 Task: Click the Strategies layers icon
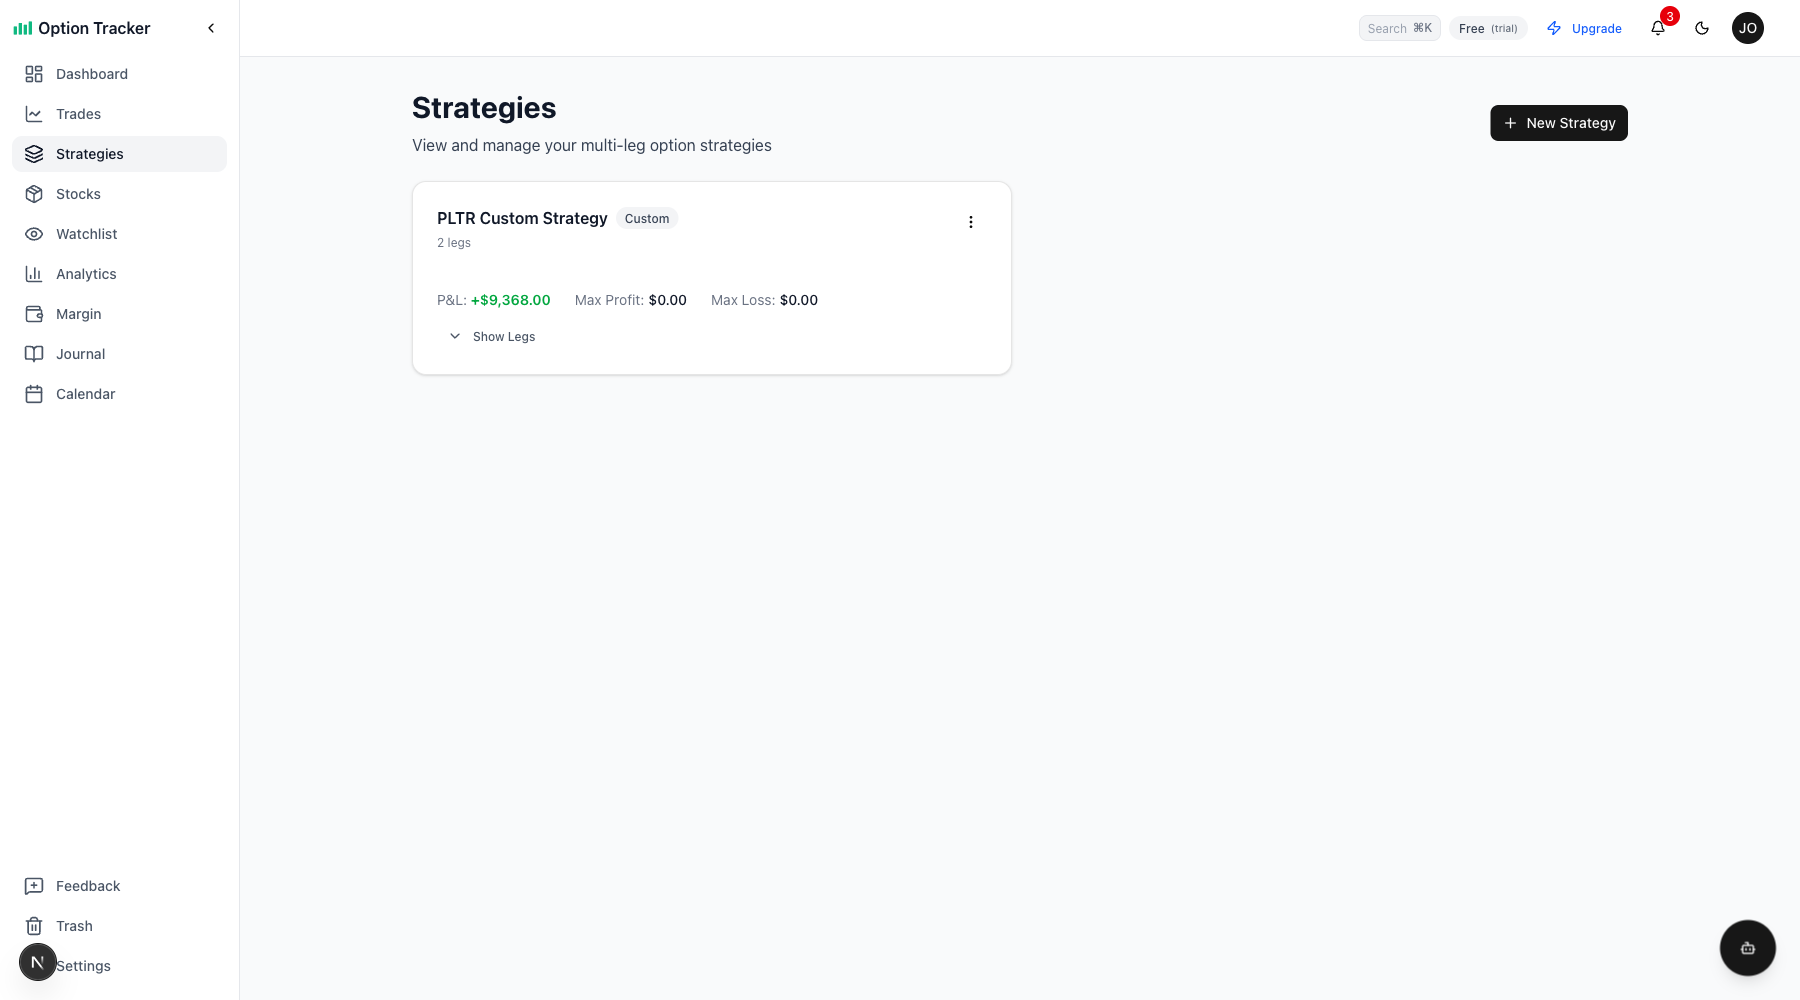pyautogui.click(x=34, y=153)
